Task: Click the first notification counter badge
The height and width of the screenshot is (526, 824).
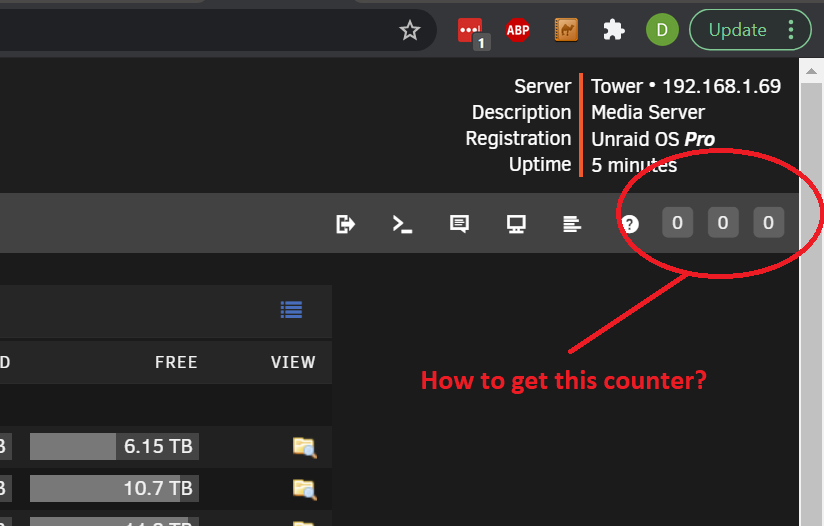Action: tap(677, 223)
